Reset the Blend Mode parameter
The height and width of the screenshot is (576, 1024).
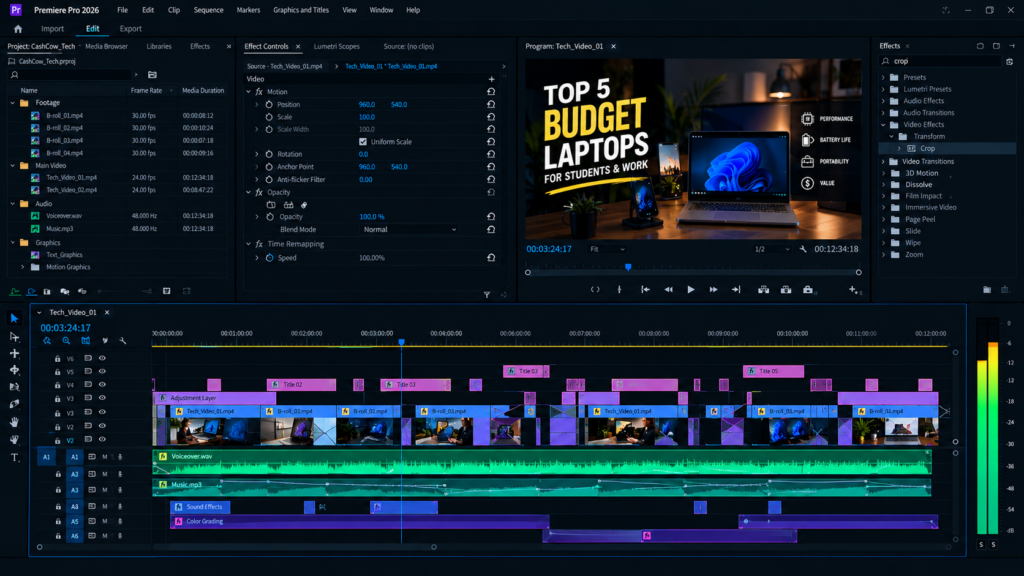[x=491, y=229]
